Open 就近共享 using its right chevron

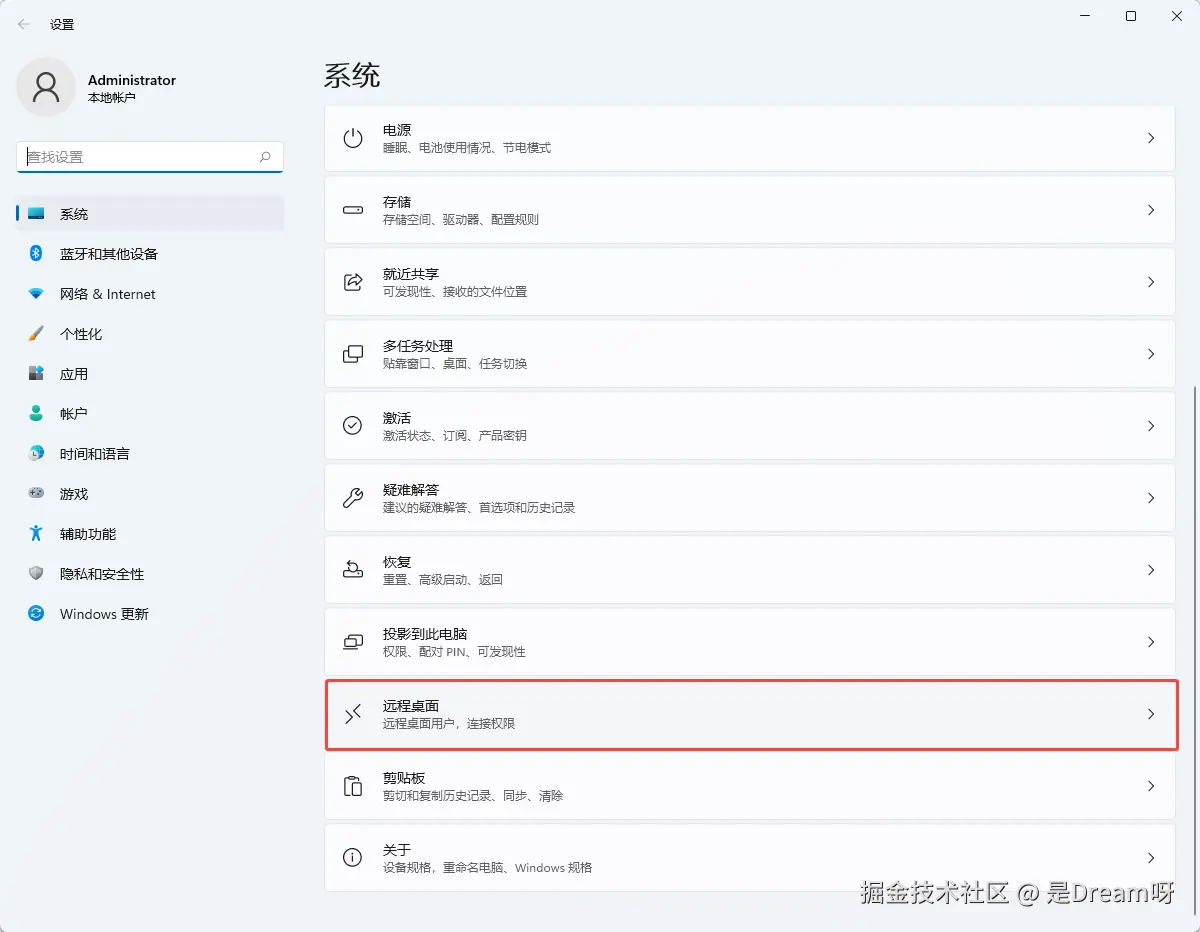(1151, 282)
